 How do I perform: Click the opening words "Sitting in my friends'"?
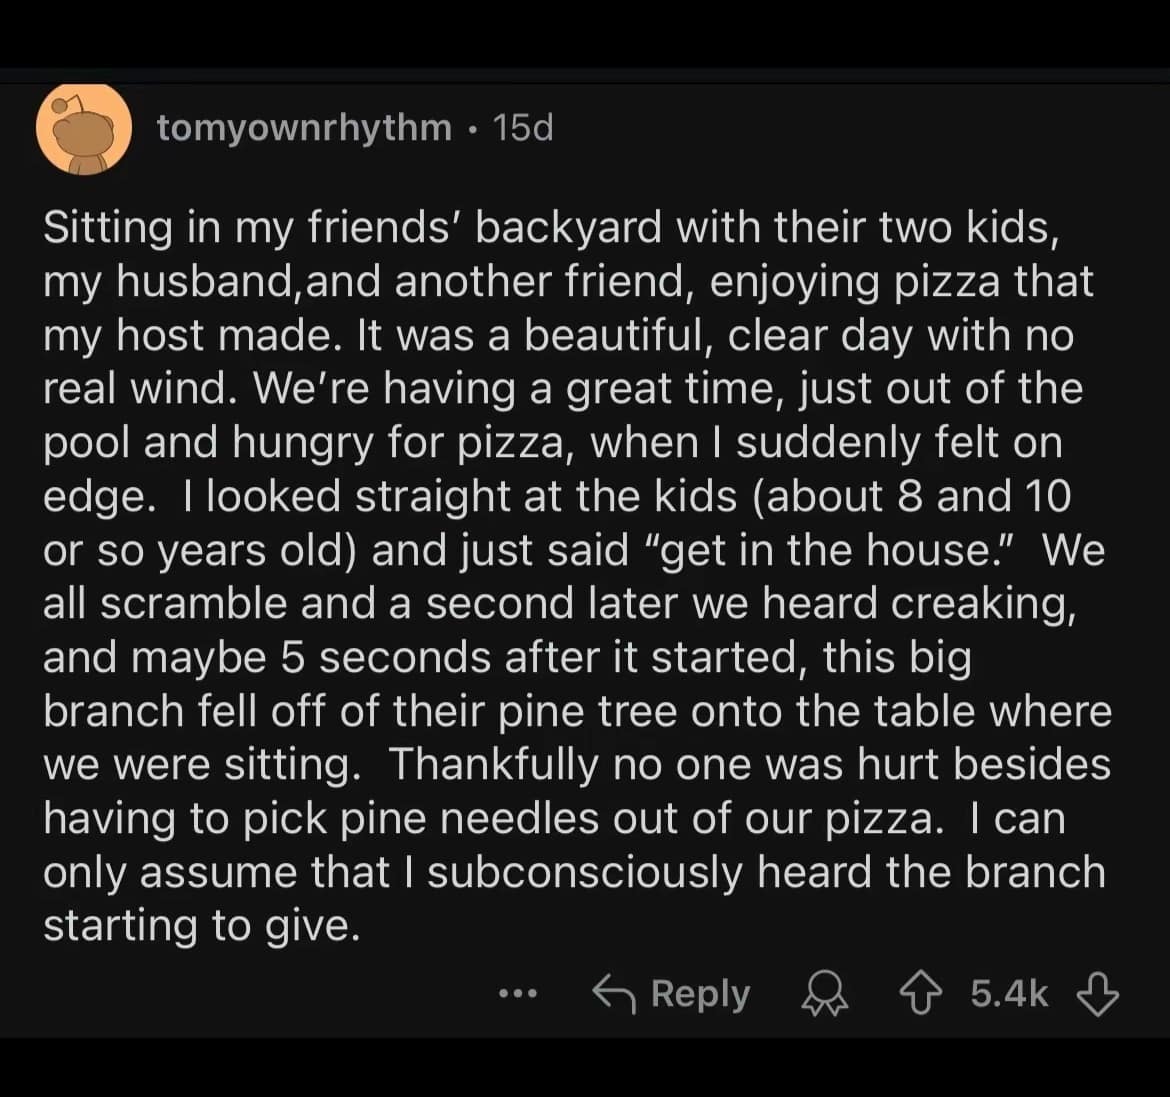(250, 227)
